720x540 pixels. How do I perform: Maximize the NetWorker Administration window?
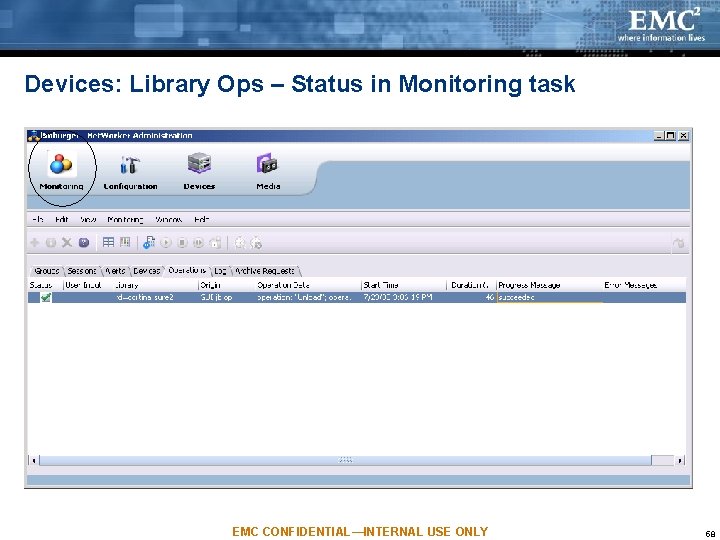tap(671, 135)
